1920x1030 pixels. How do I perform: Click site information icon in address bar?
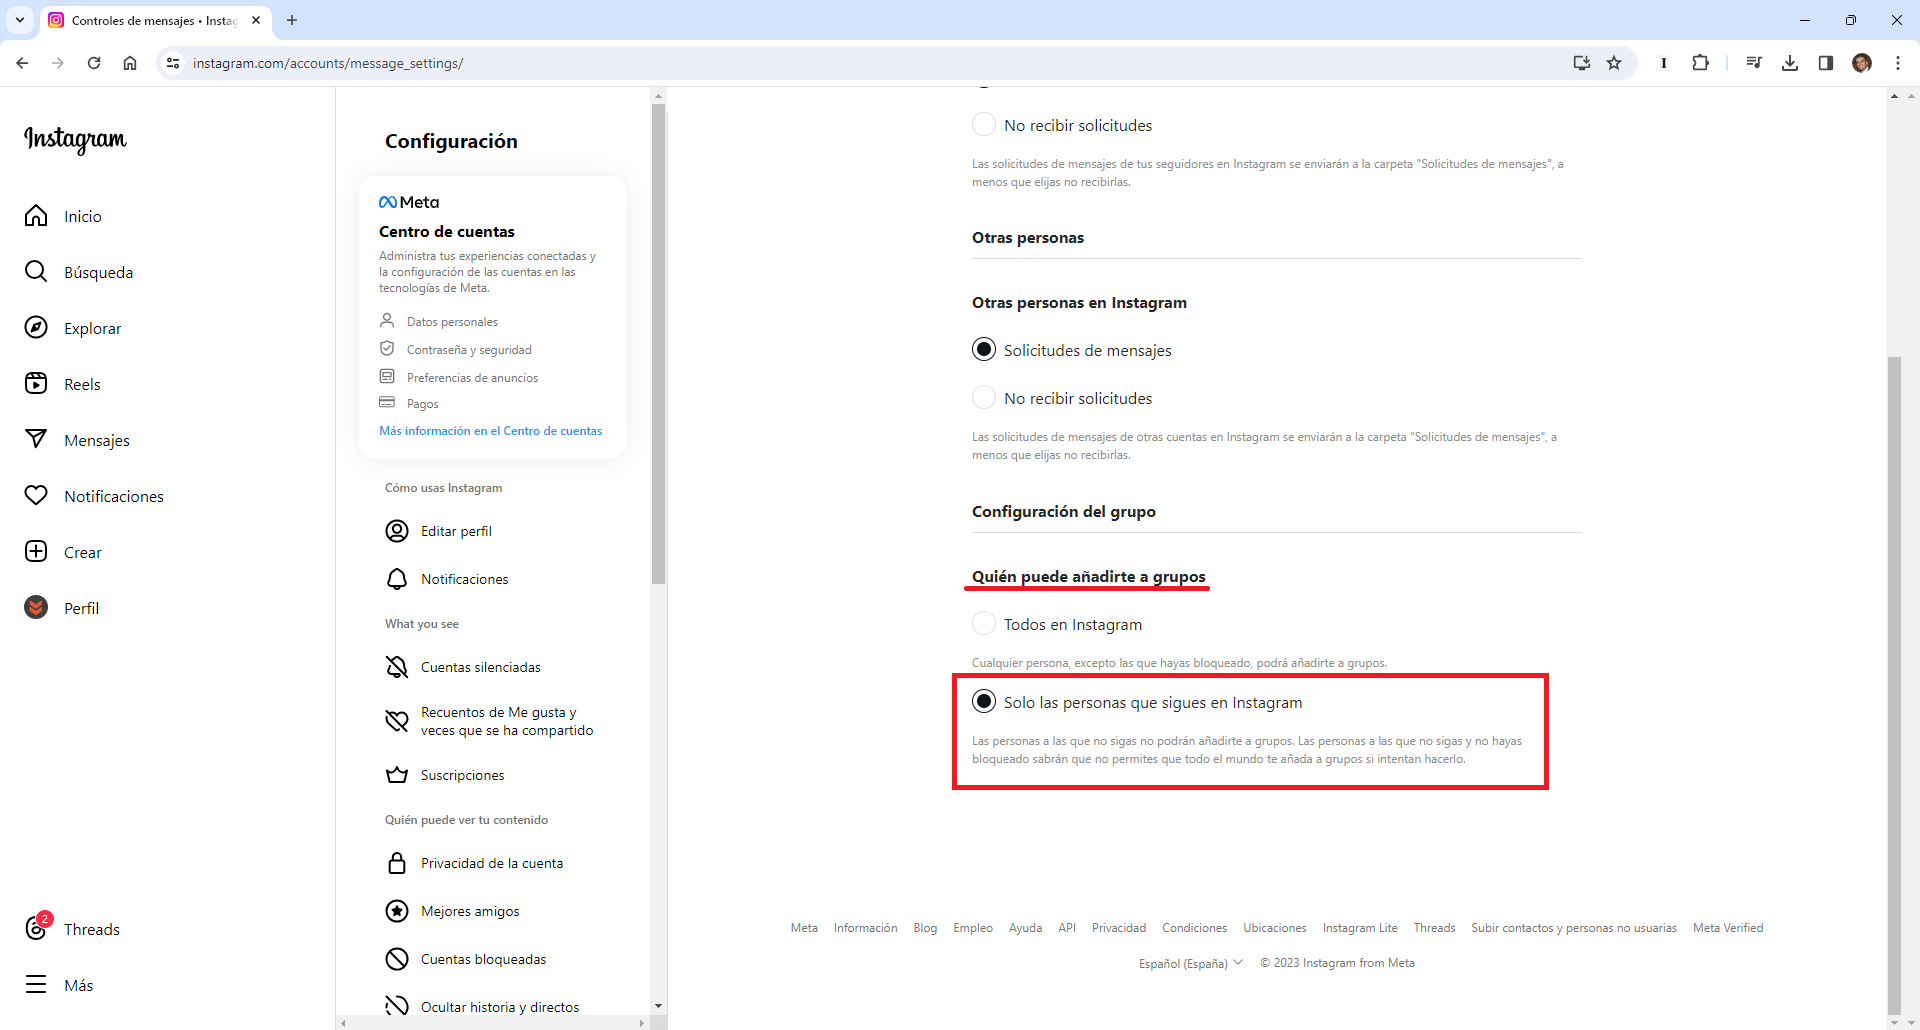[x=173, y=63]
